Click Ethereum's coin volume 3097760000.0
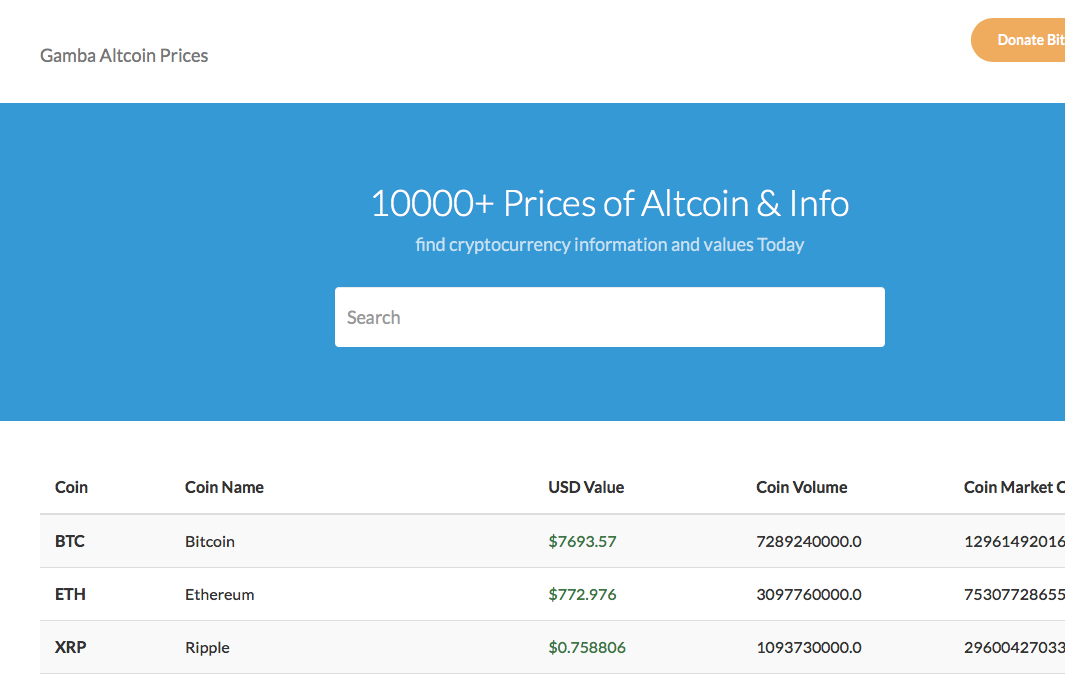The image size is (1065, 683). [x=809, y=594]
